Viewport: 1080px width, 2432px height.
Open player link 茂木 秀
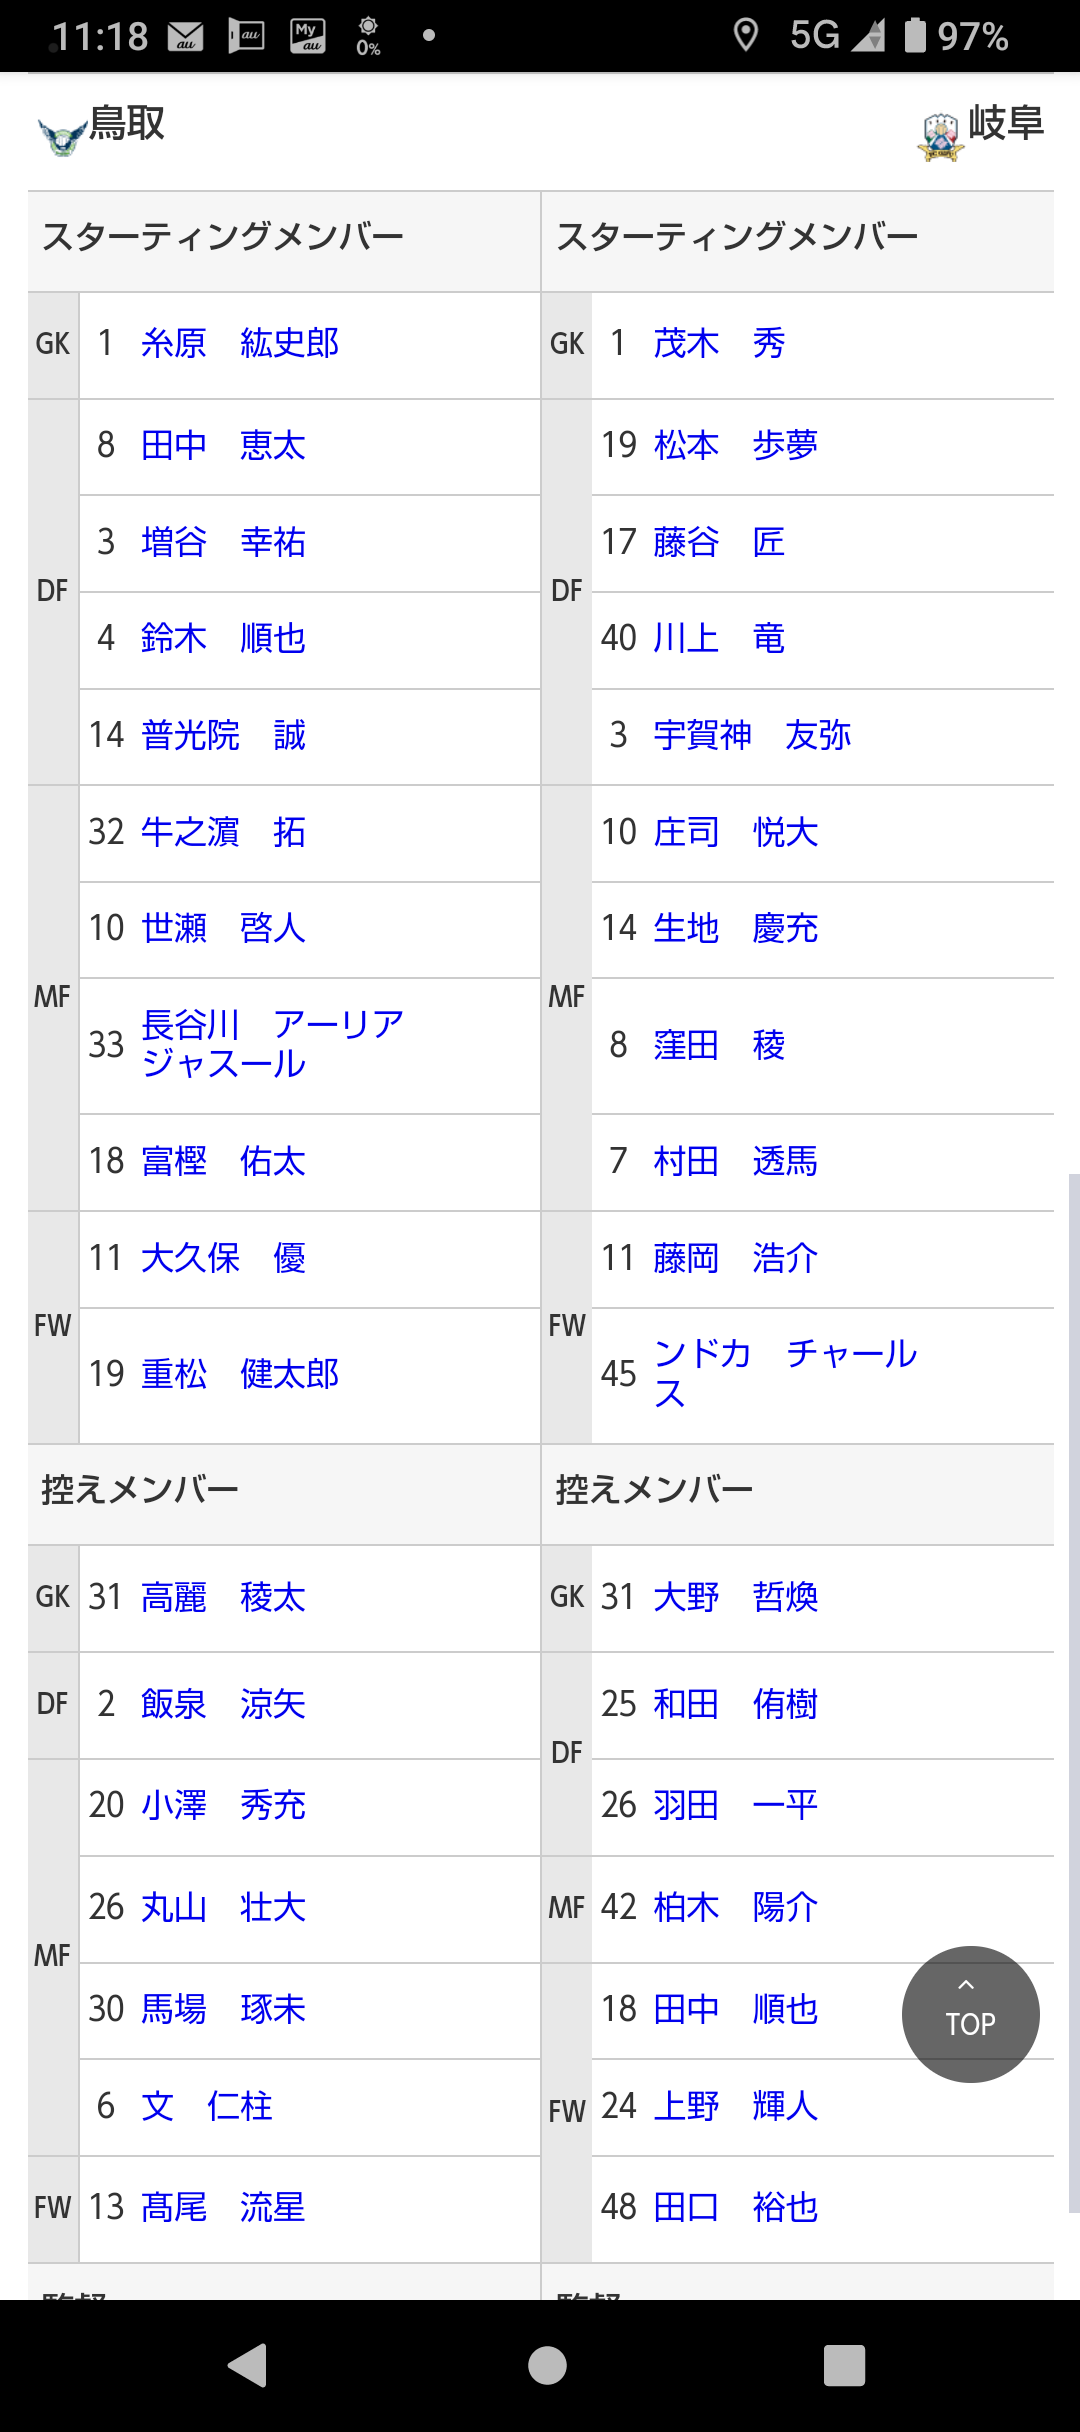[719, 344]
